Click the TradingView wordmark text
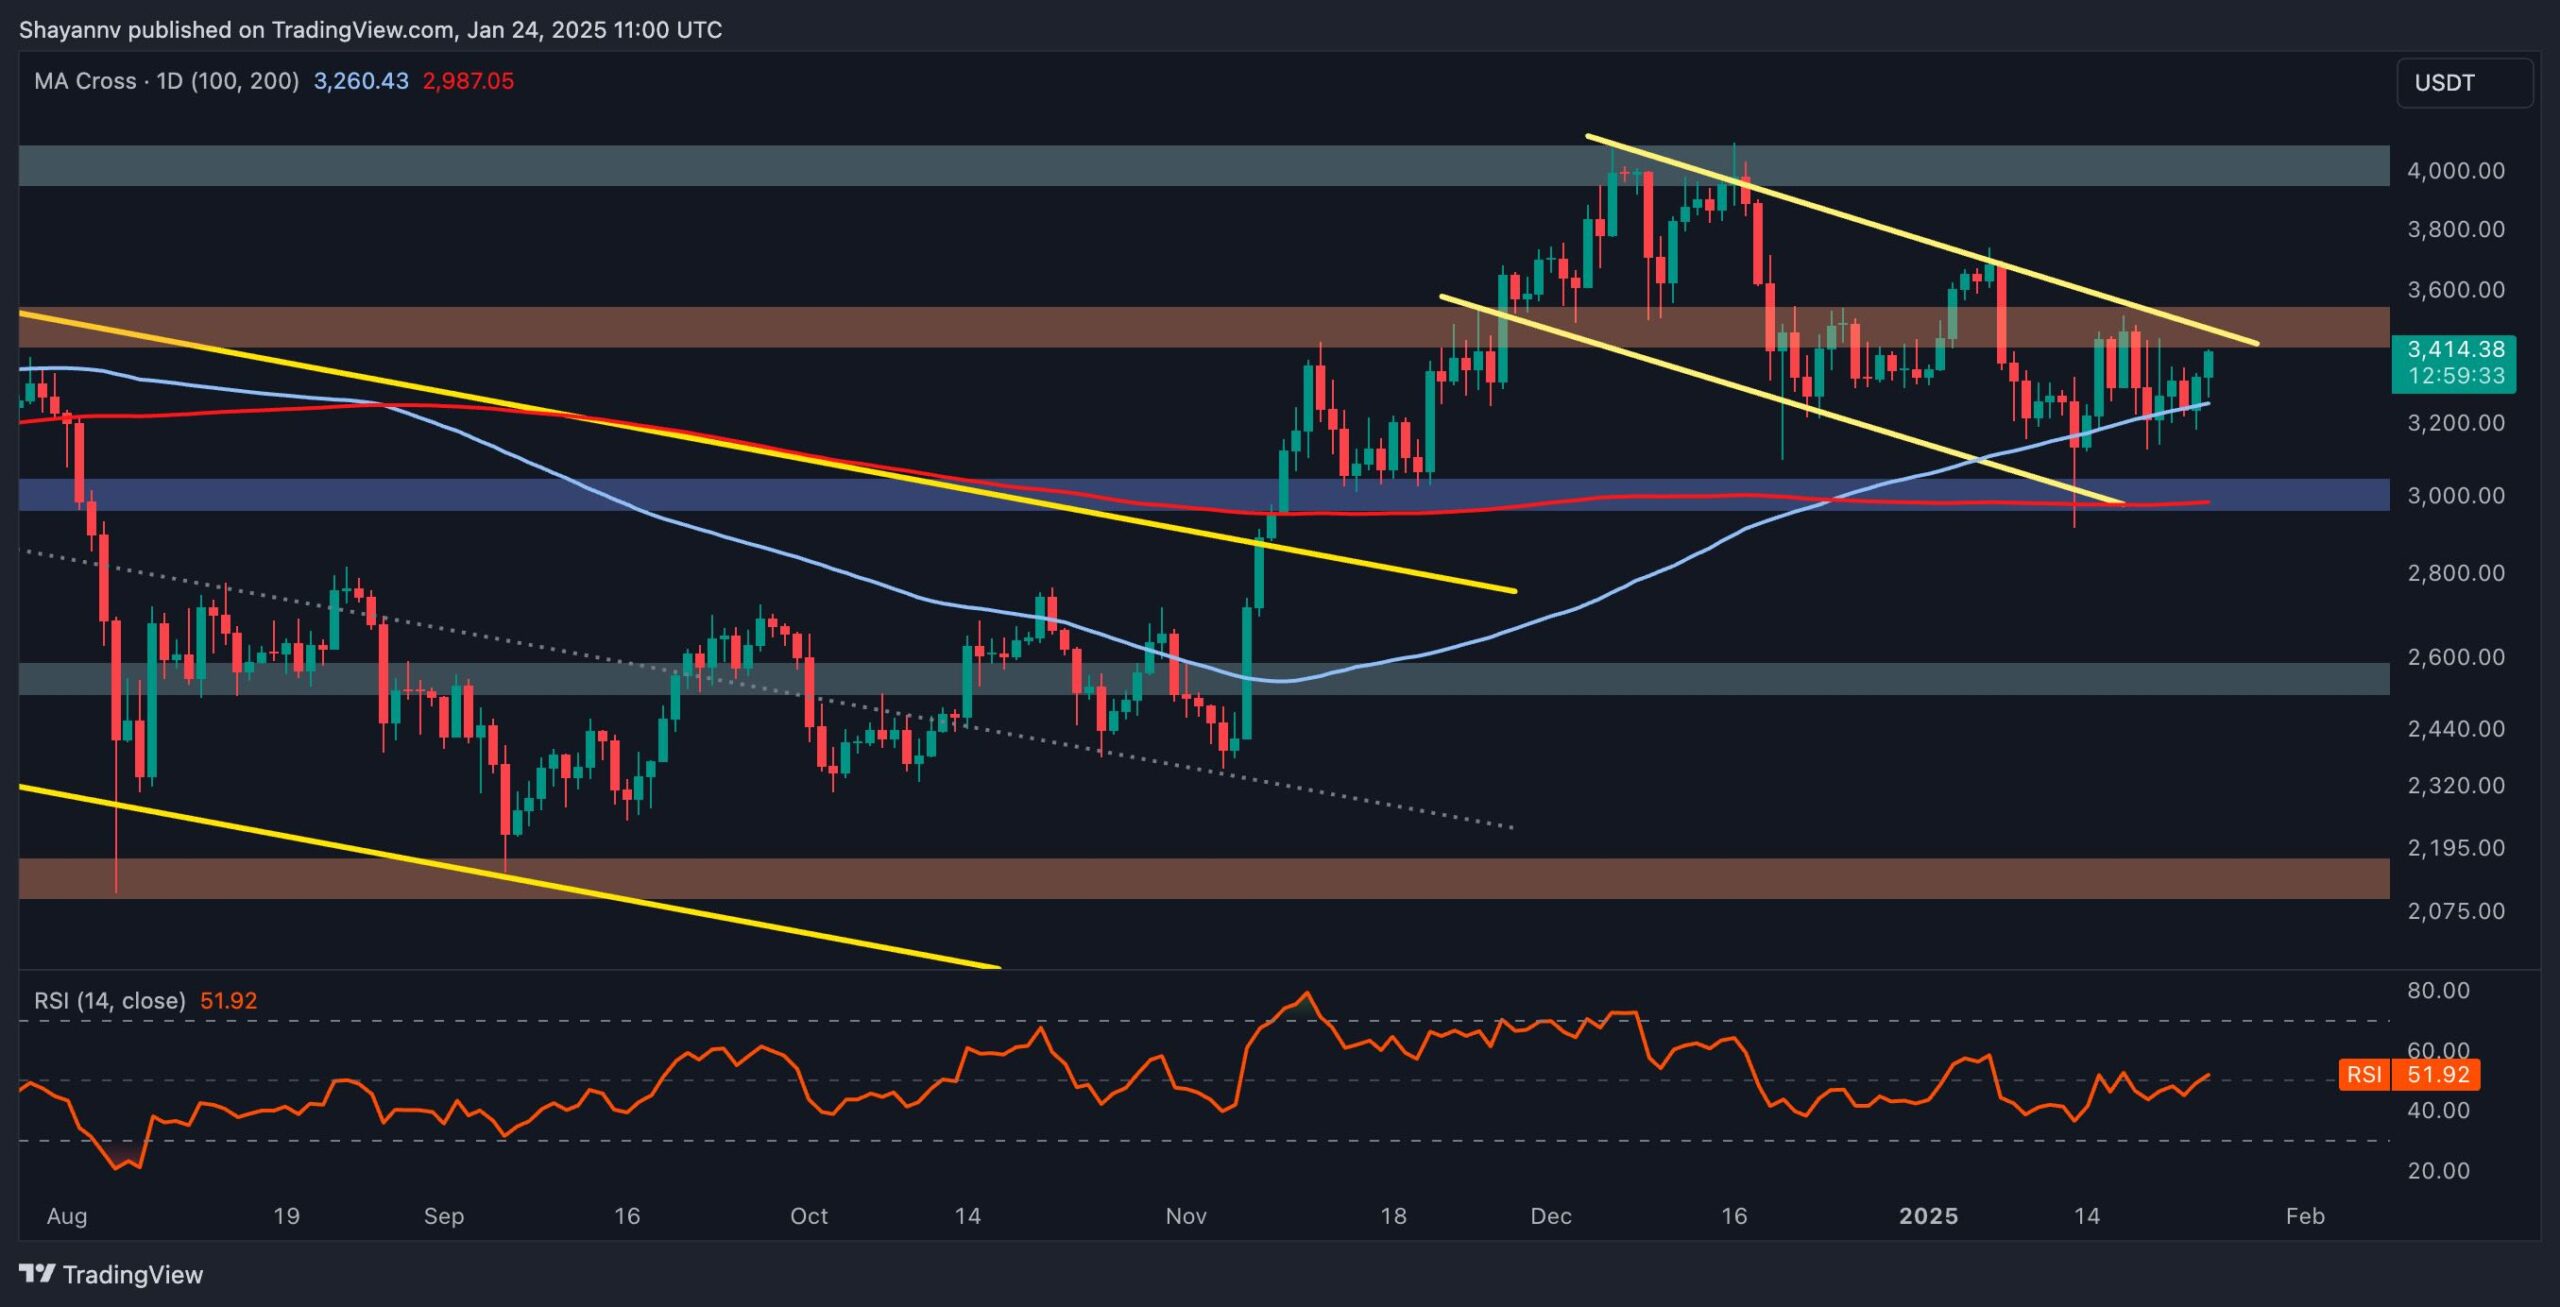This screenshot has height=1307, width=2560. tap(133, 1274)
